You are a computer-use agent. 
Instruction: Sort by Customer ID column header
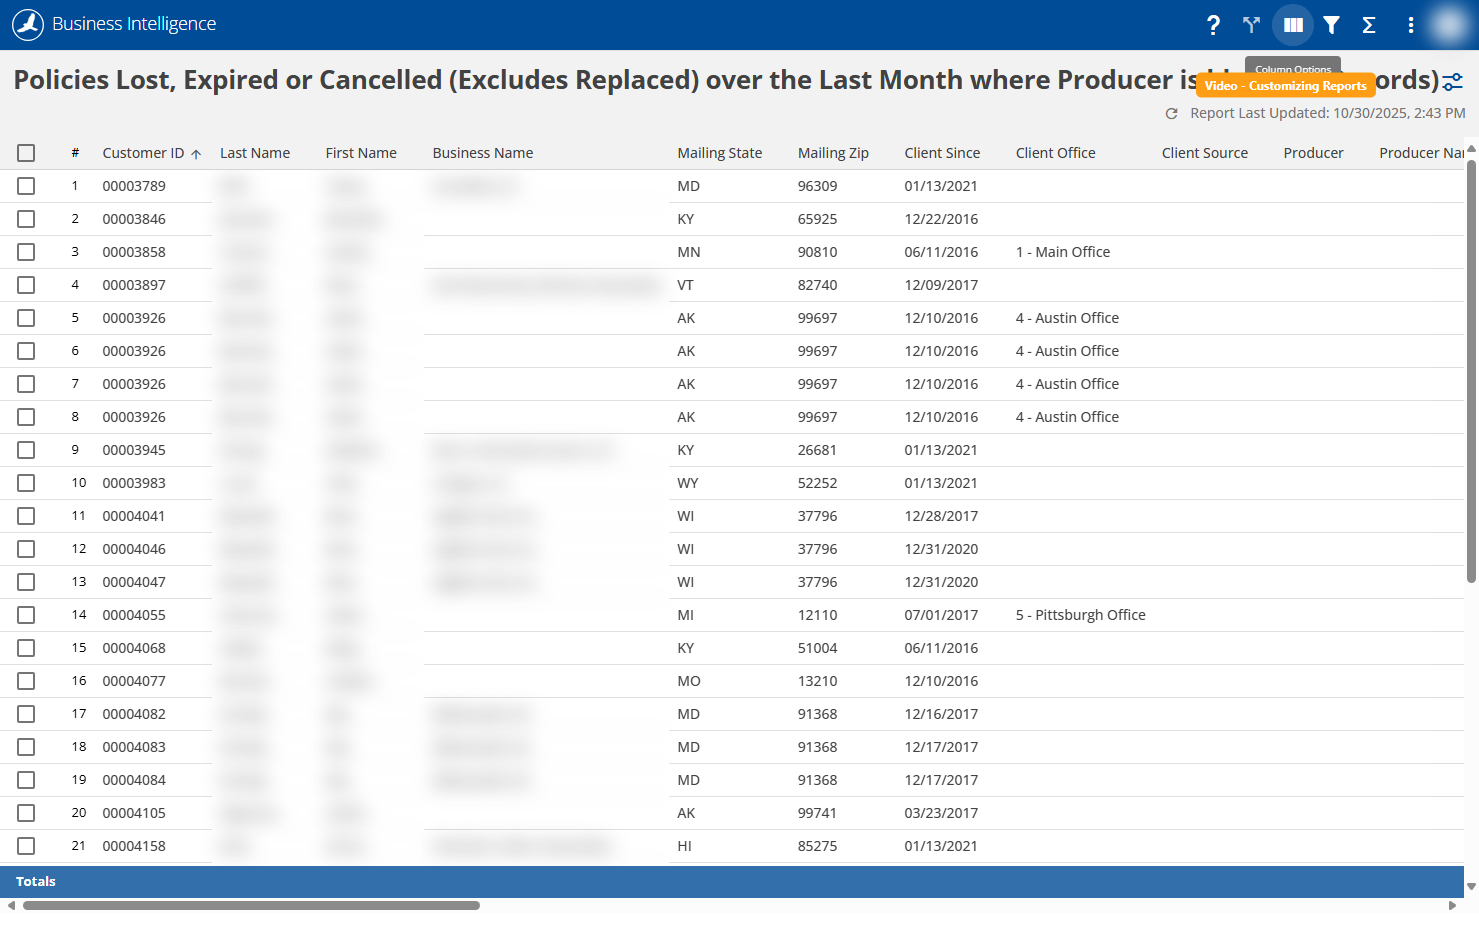[143, 153]
